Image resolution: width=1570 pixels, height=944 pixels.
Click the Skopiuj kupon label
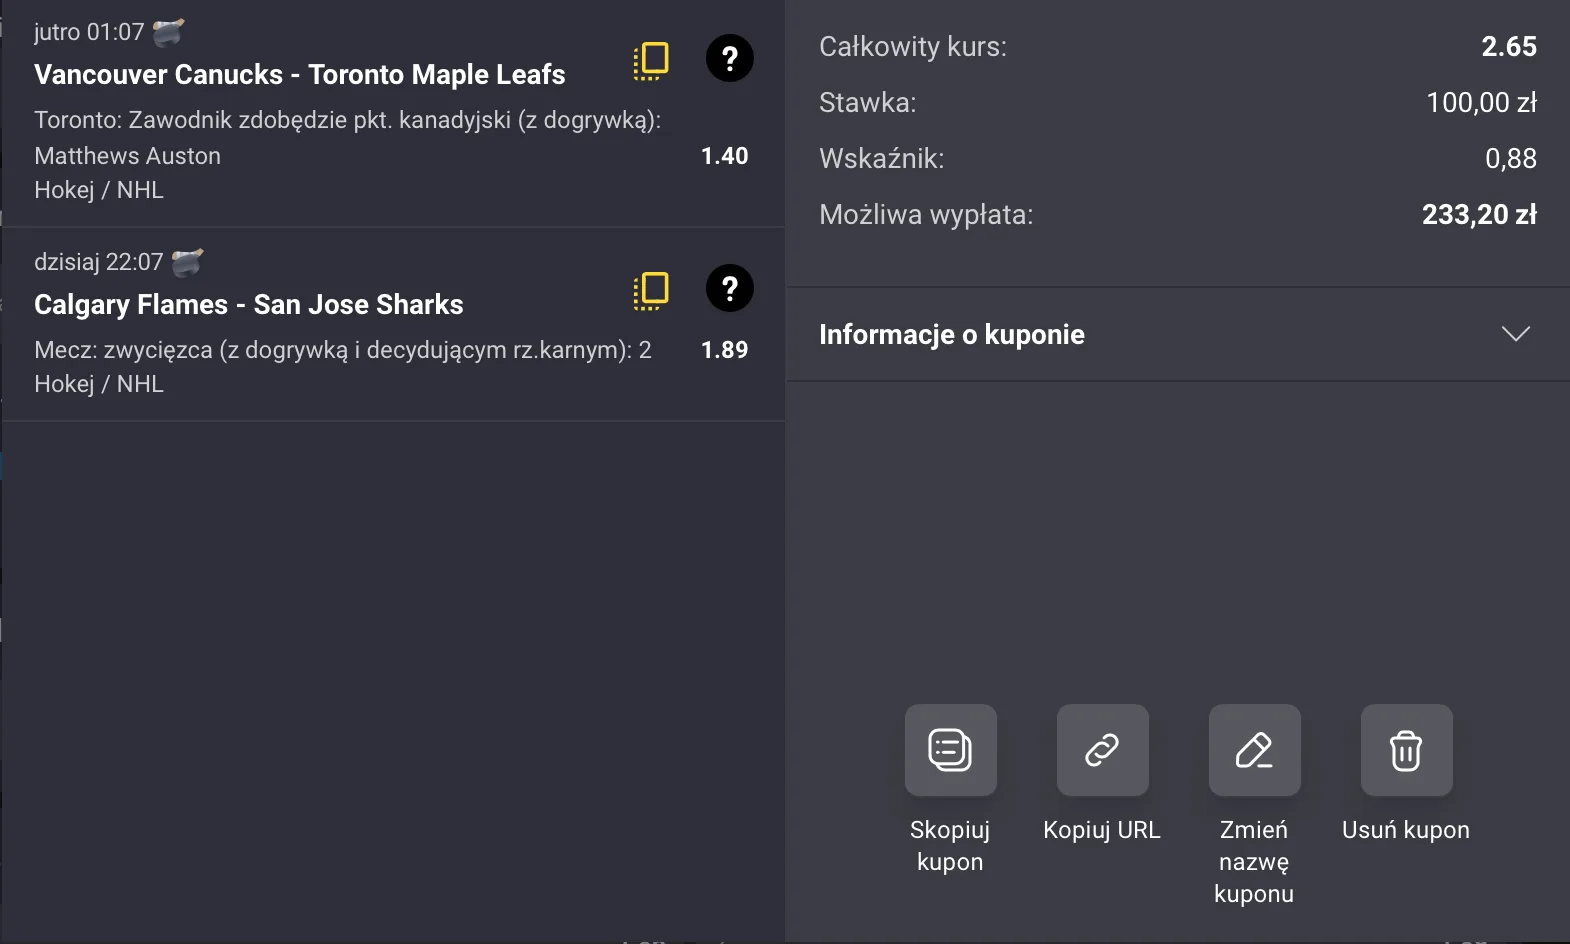pyautogui.click(x=950, y=846)
